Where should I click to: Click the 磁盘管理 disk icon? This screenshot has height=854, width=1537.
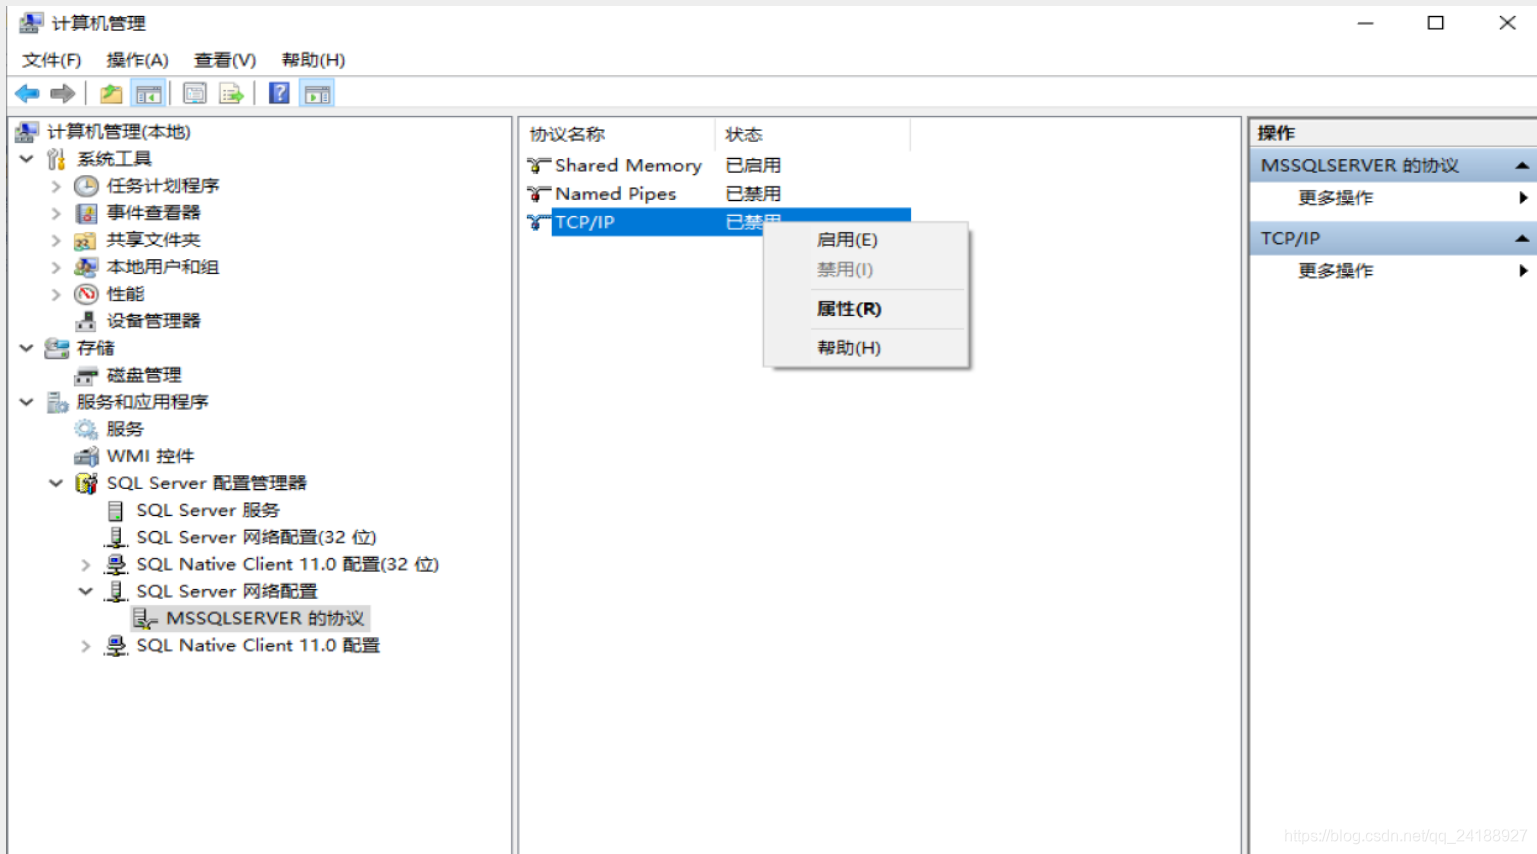87,375
